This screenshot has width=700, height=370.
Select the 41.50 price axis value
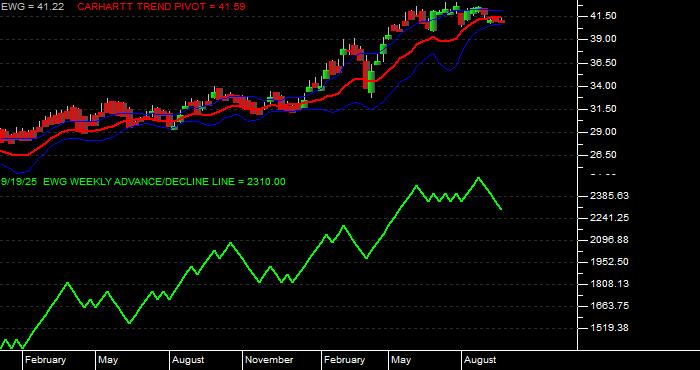click(603, 16)
